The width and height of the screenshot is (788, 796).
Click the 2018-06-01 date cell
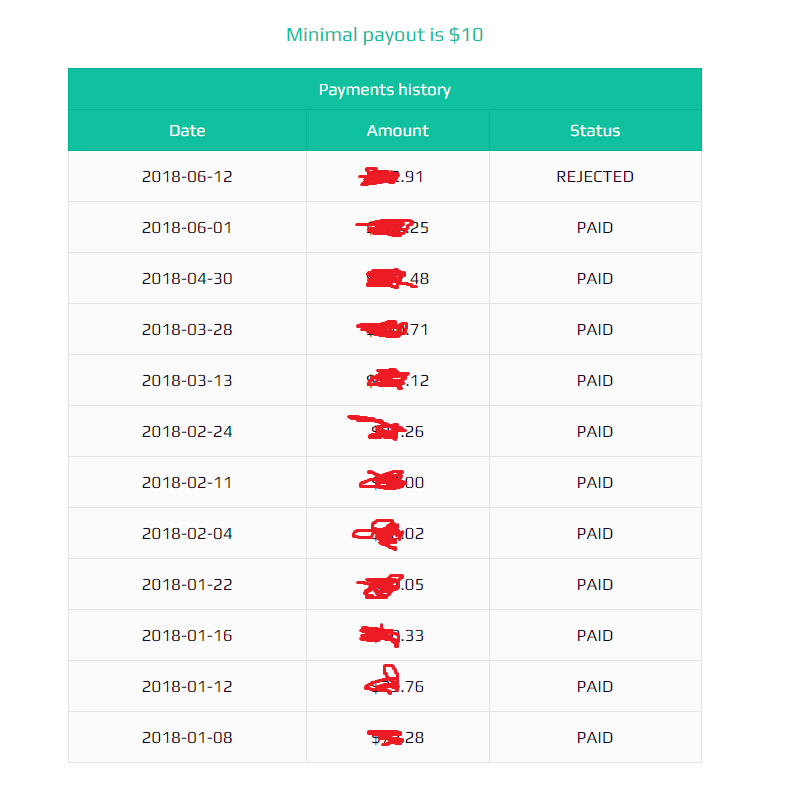(187, 227)
